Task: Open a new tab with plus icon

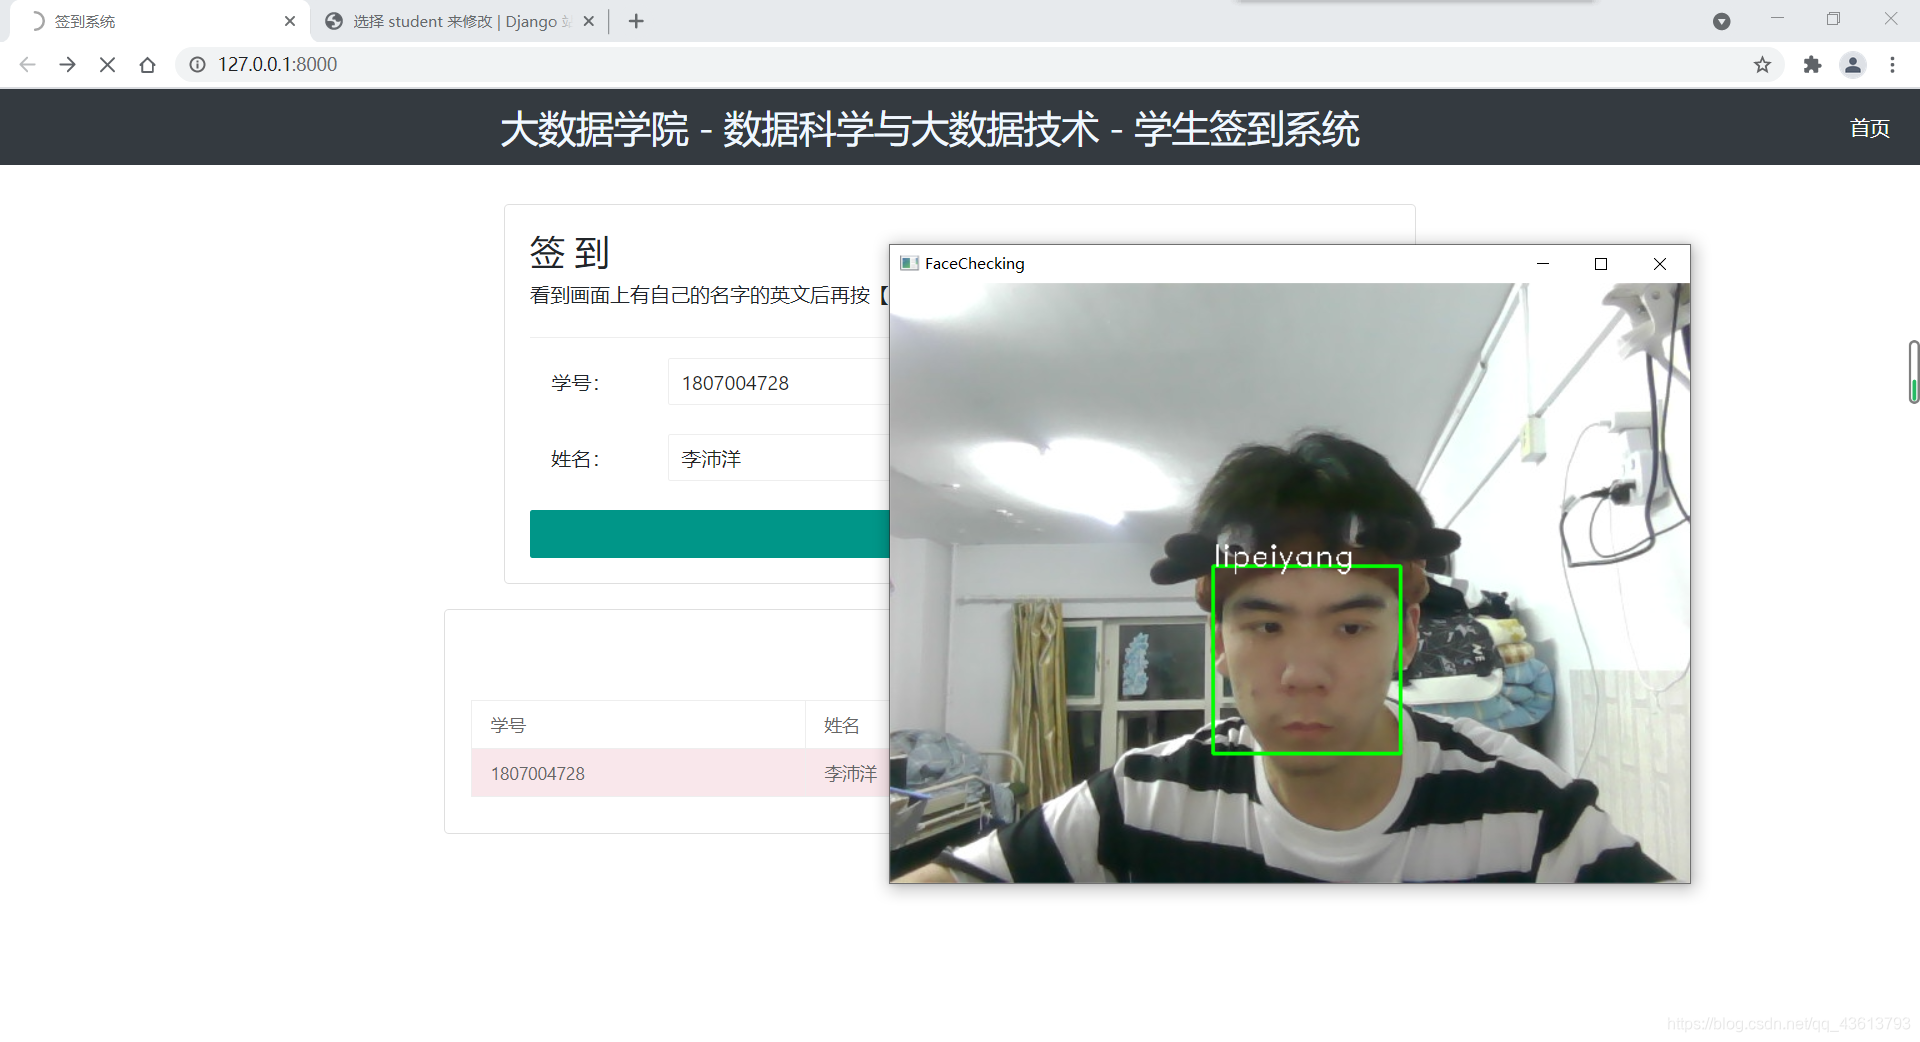Action: (636, 21)
